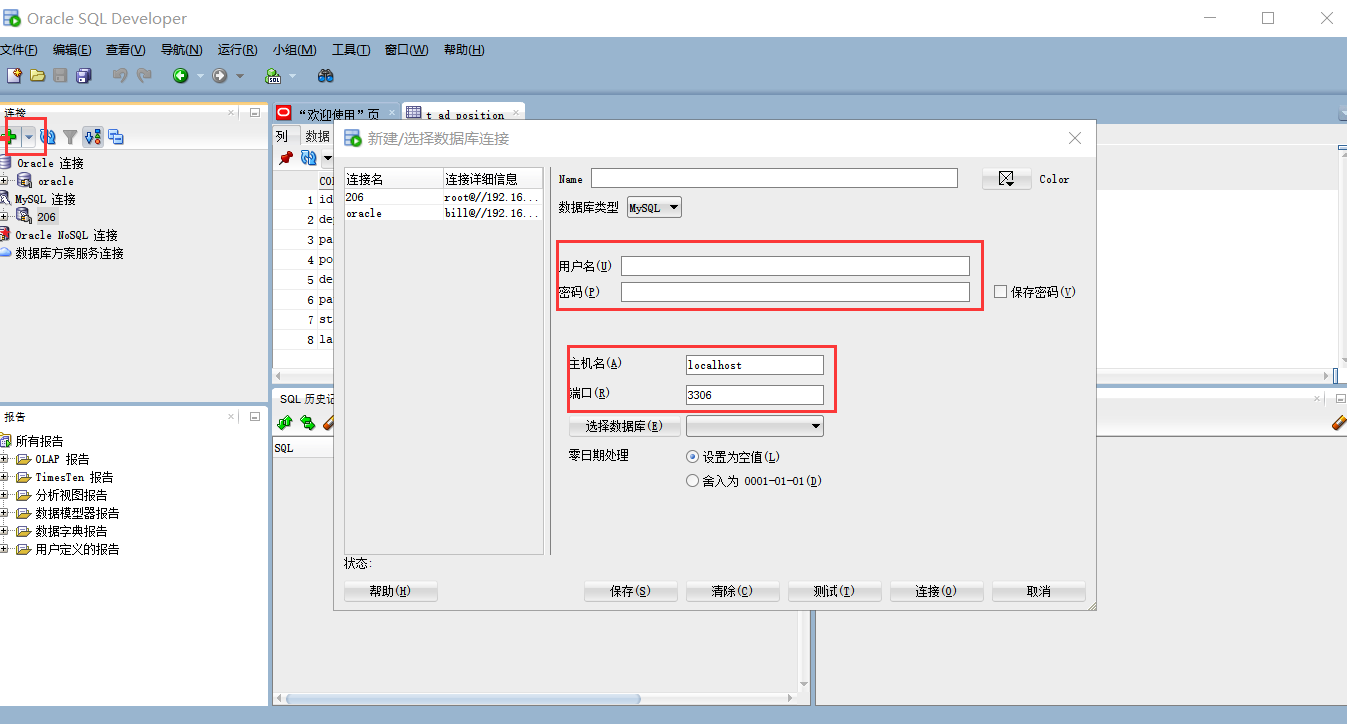Click the green plus New Connection icon
This screenshot has width=1347, height=724.
[10, 137]
